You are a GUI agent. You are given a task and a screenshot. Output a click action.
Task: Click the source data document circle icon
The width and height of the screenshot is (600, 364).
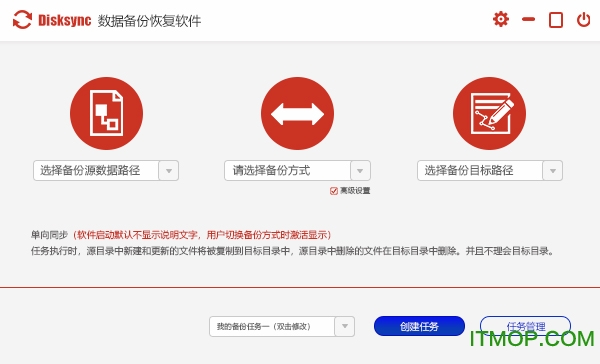(106, 113)
